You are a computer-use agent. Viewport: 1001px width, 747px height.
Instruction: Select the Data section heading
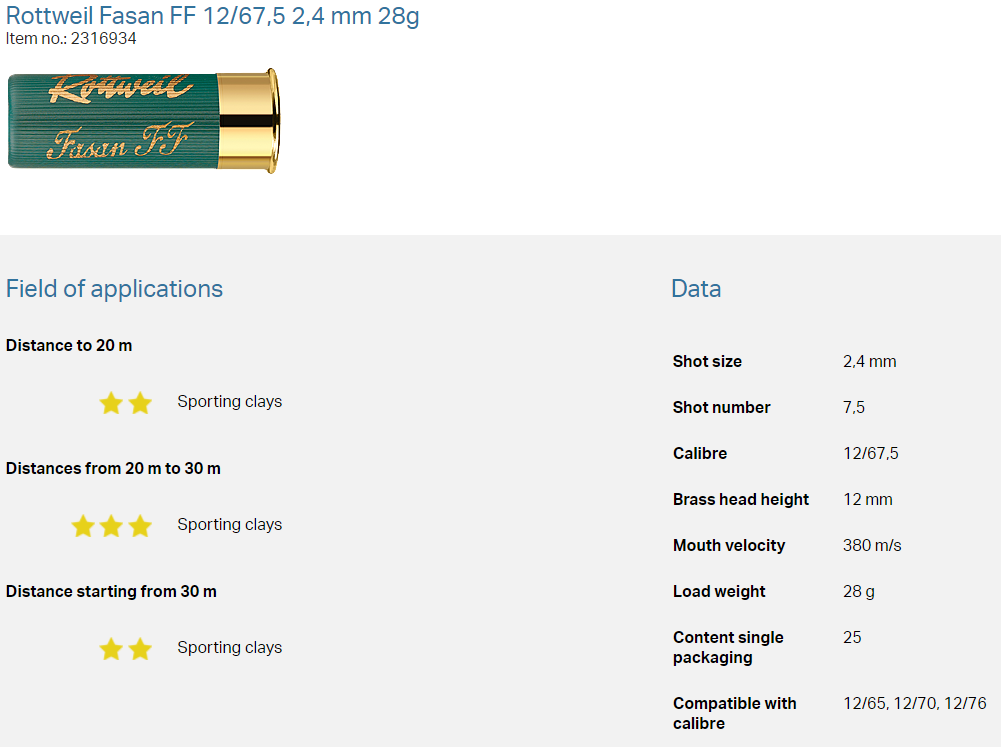[x=696, y=289]
